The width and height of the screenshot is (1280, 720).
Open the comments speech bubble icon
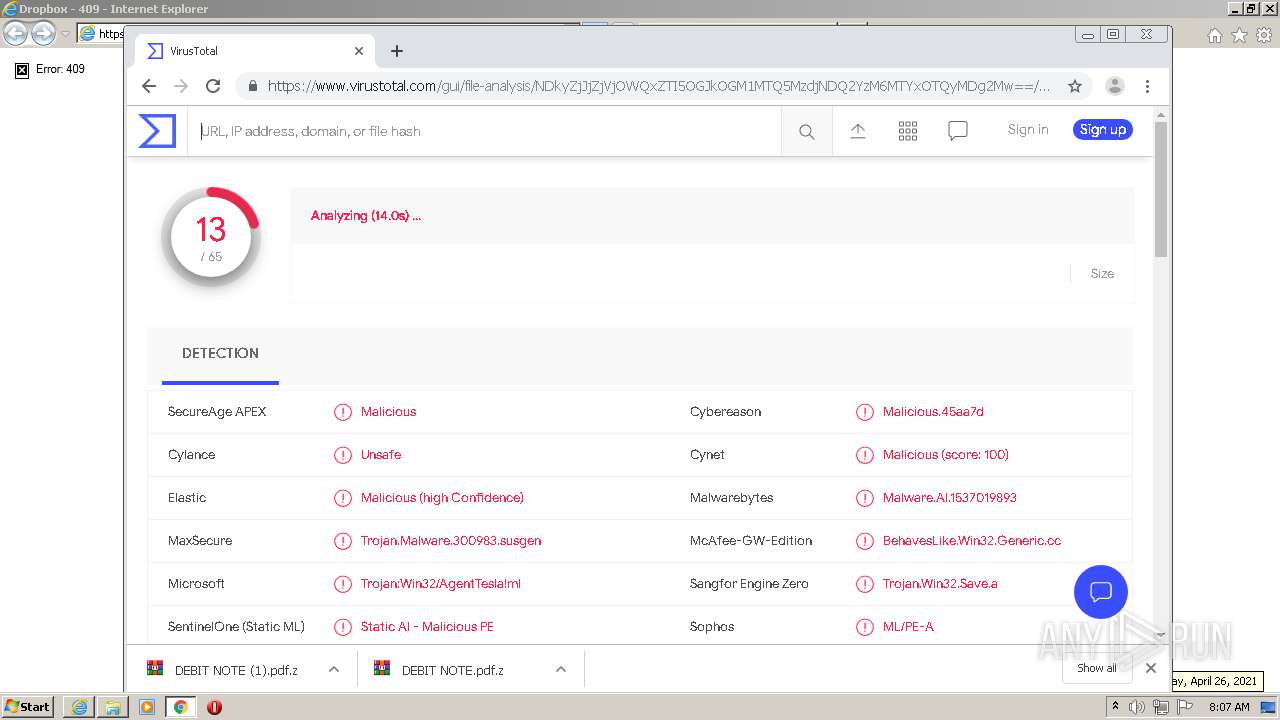958,131
